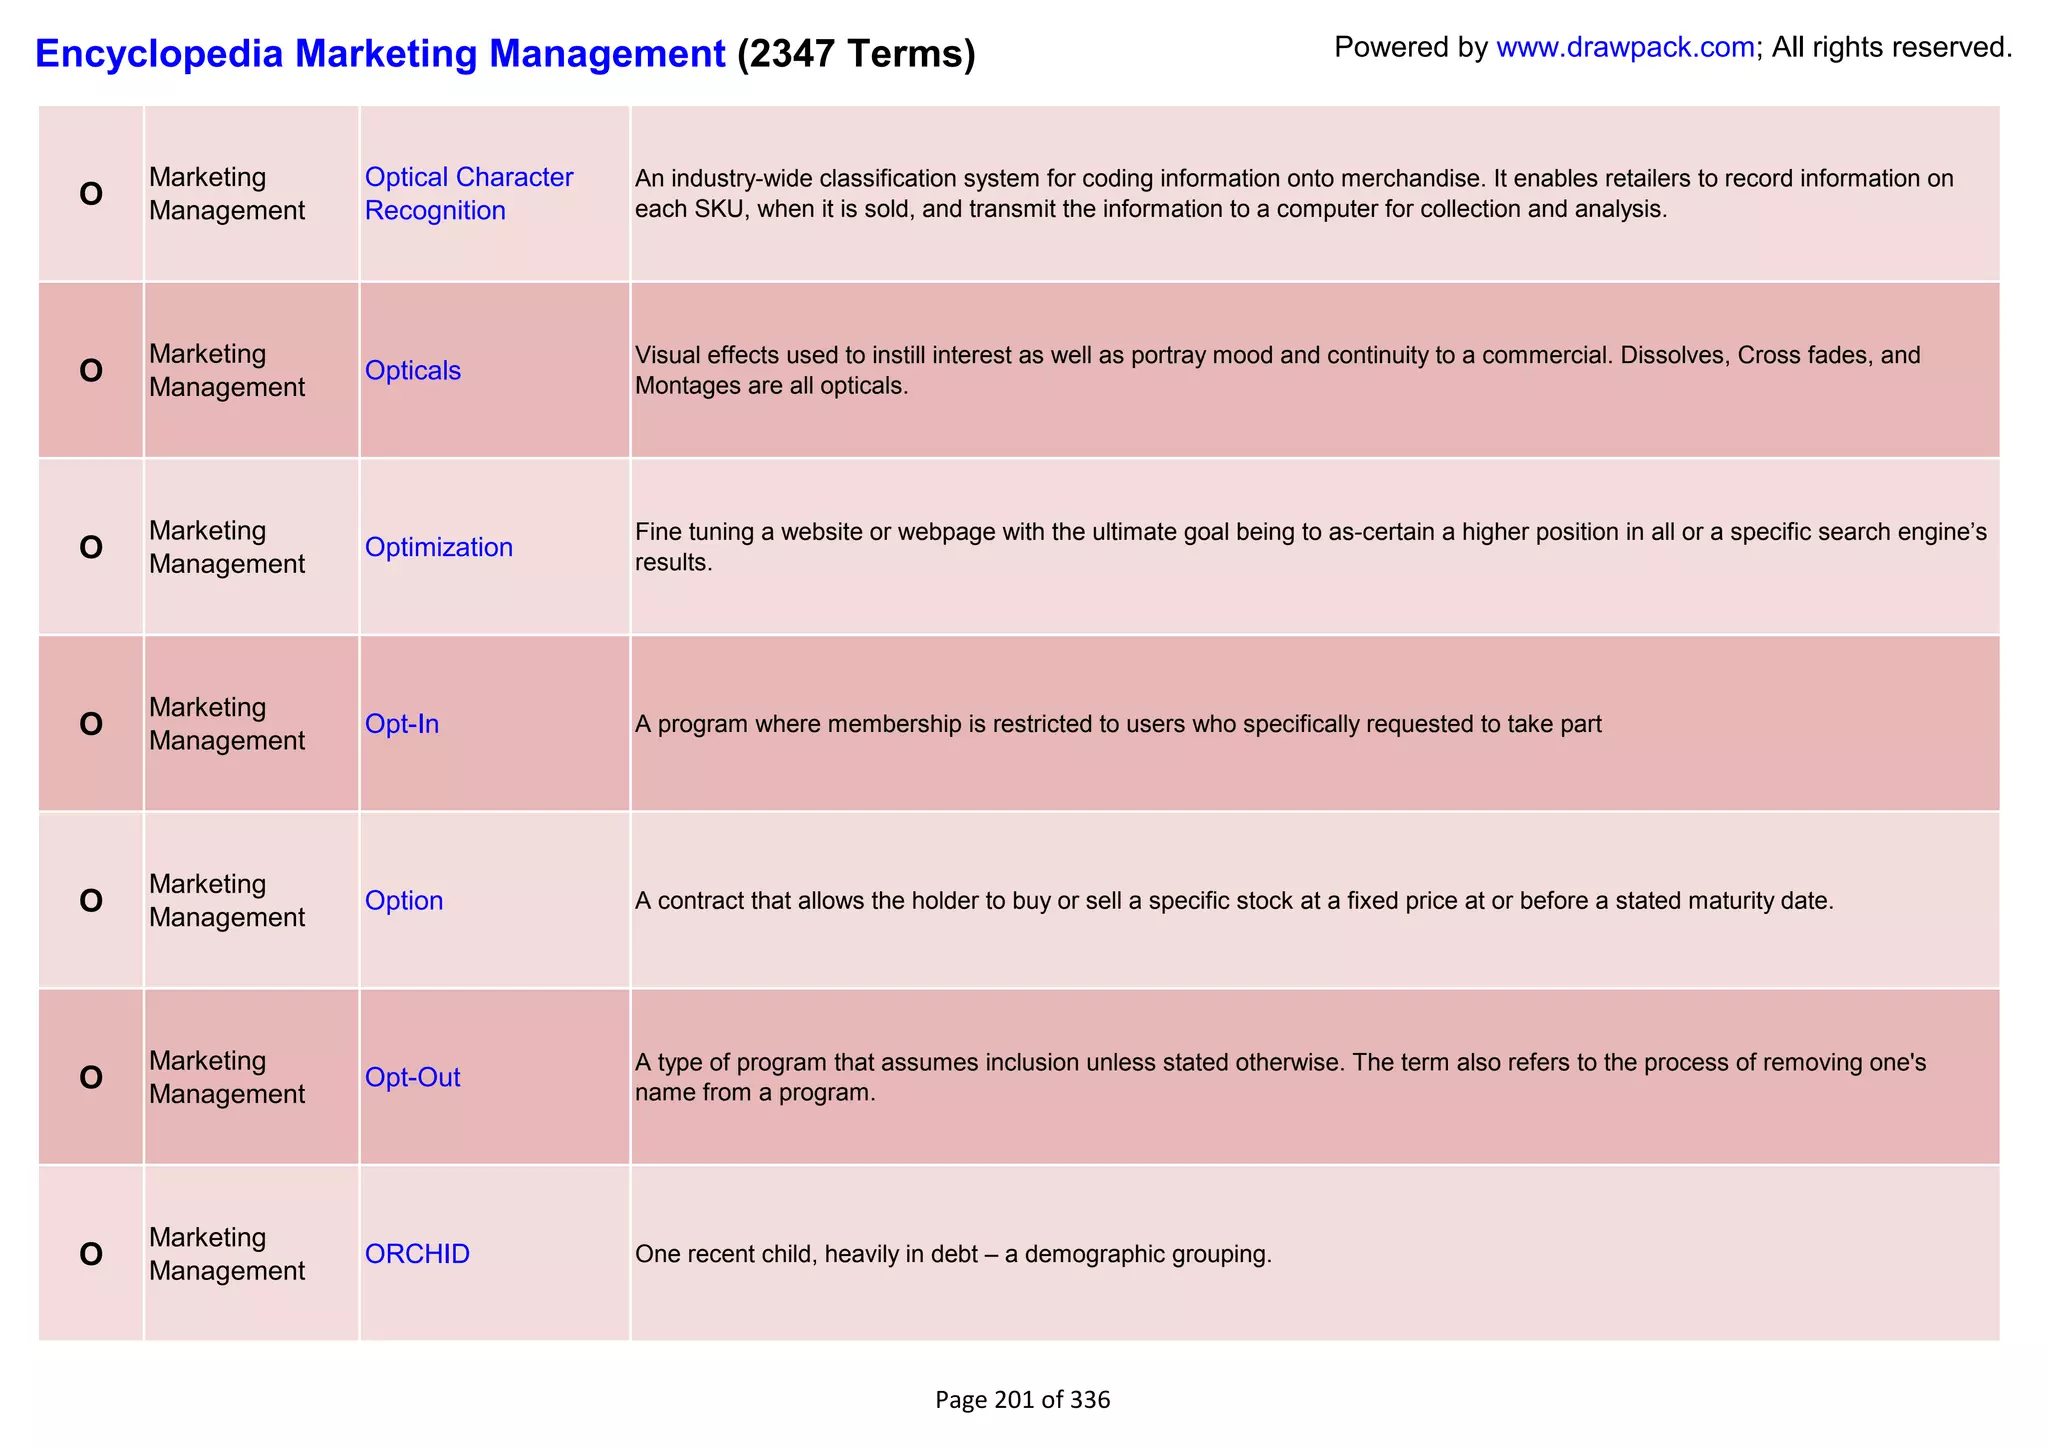This screenshot has width=2048, height=1449.
Task: Click the Optical Character Recognition definition text
Action: pos(1294,194)
